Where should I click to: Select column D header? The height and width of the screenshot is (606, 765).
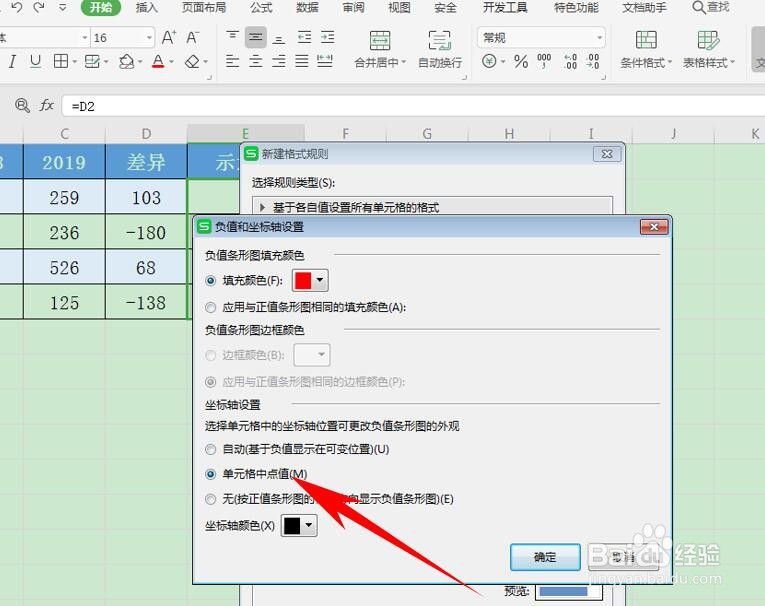(x=146, y=134)
